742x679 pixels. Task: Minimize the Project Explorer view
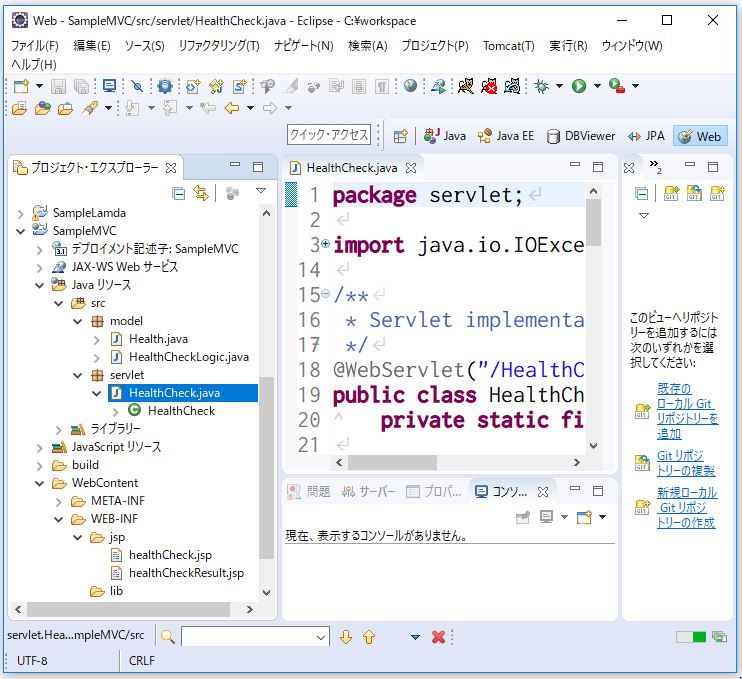[x=235, y=165]
